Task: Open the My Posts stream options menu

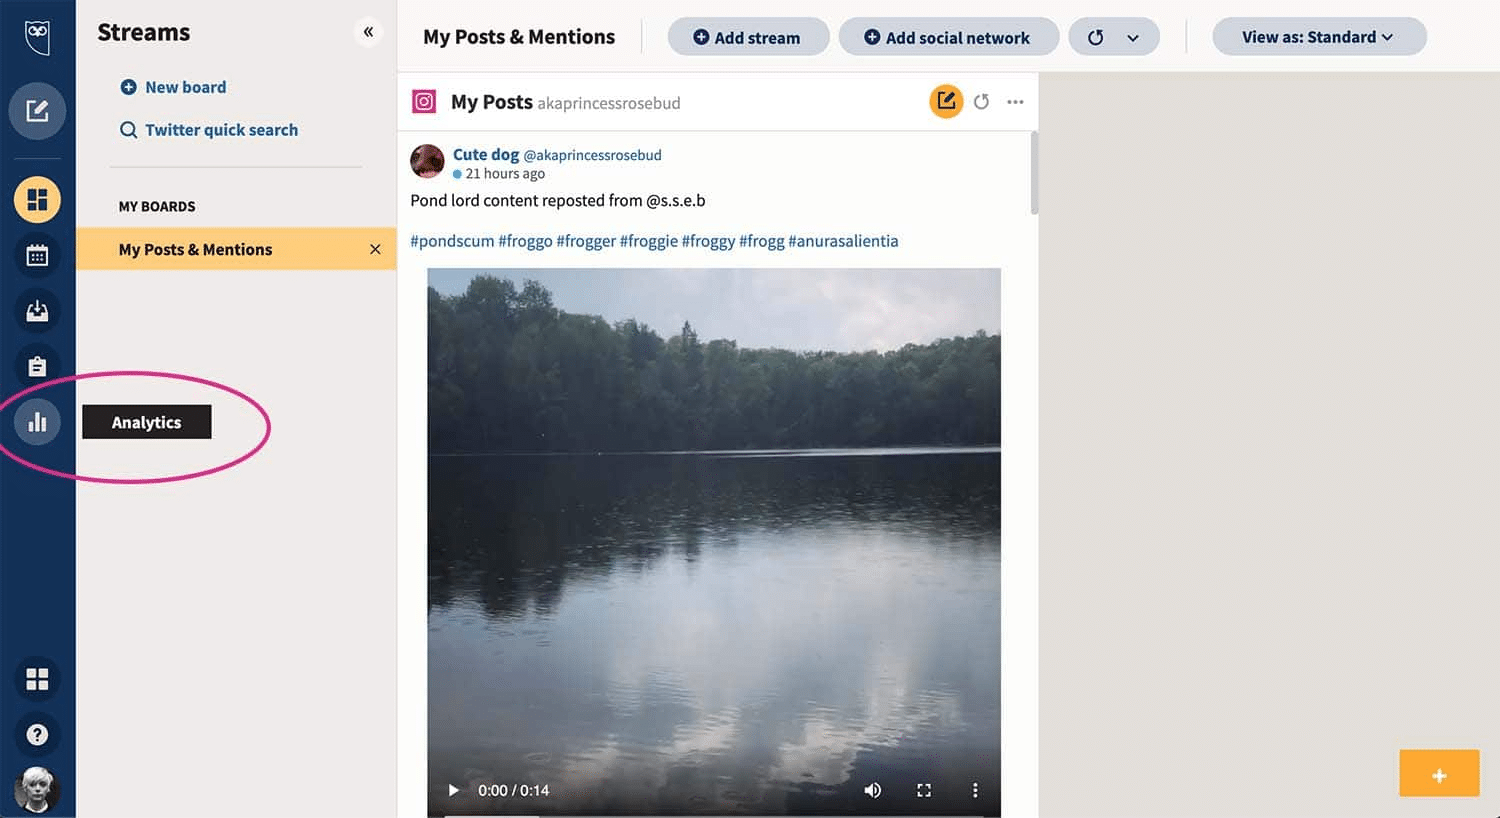Action: tap(1015, 102)
